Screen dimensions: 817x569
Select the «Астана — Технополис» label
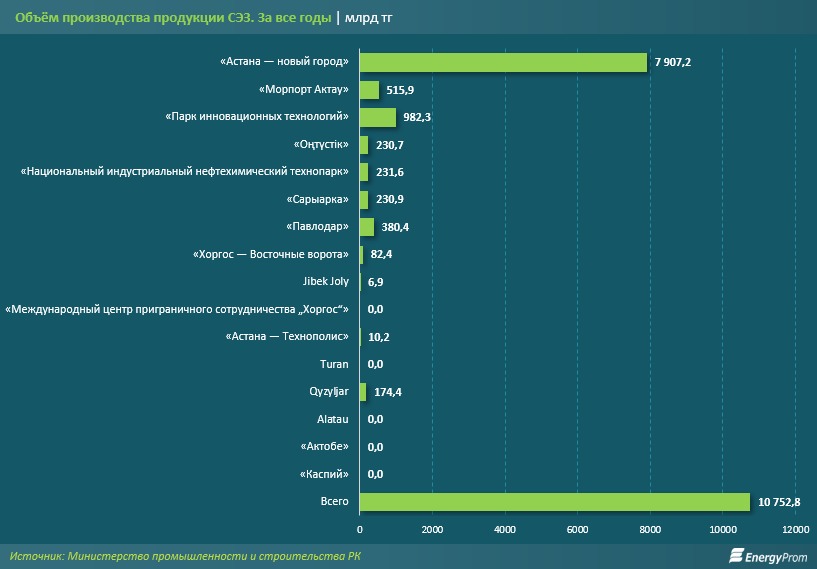click(286, 337)
